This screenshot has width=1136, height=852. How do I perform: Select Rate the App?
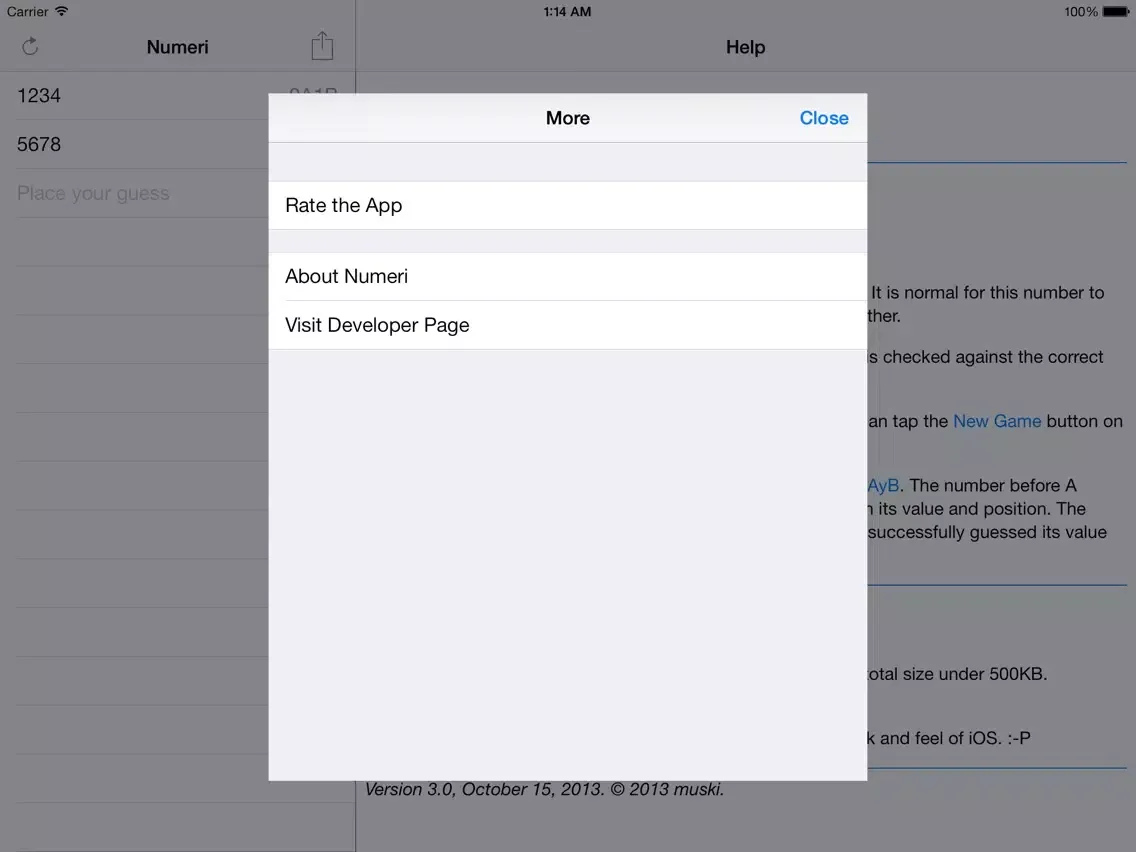(343, 205)
